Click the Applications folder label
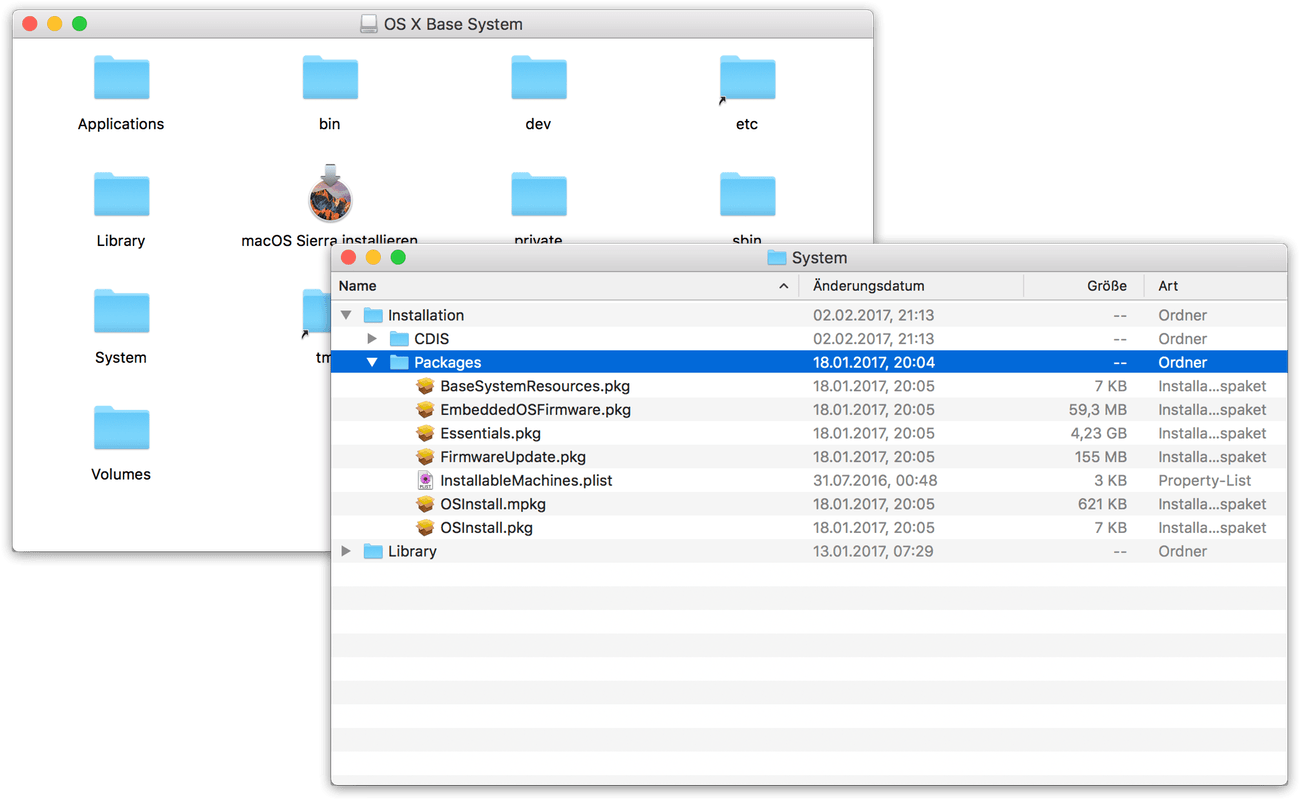 tap(121, 124)
